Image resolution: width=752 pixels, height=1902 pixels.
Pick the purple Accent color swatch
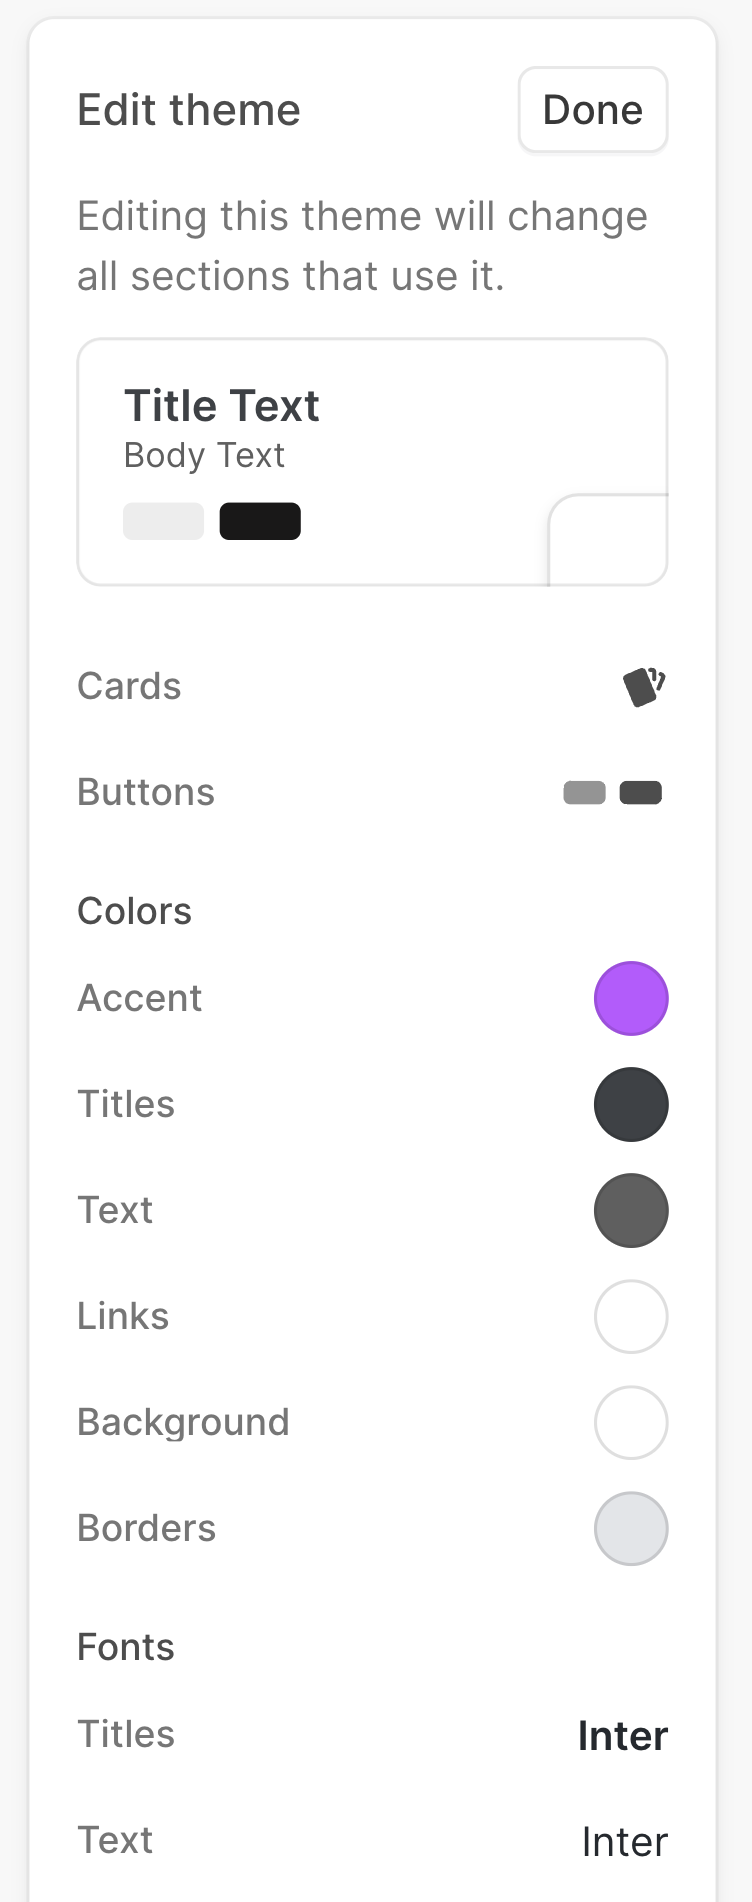point(631,998)
